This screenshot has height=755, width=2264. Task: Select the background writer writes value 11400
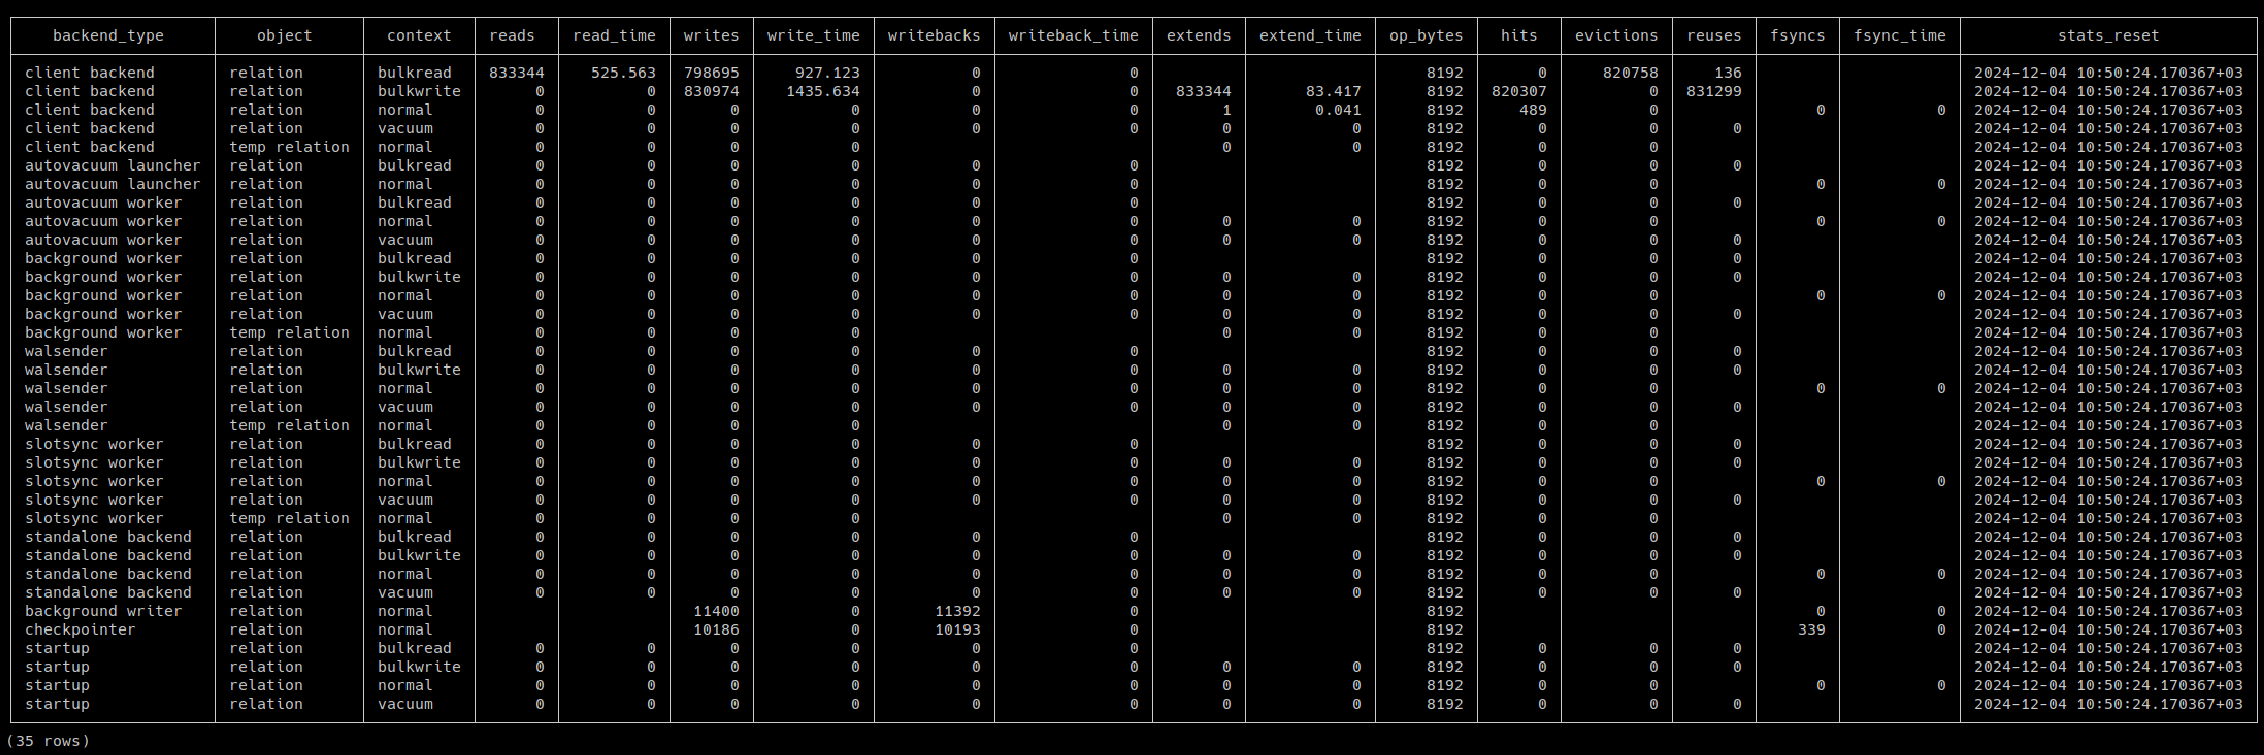click(716, 611)
